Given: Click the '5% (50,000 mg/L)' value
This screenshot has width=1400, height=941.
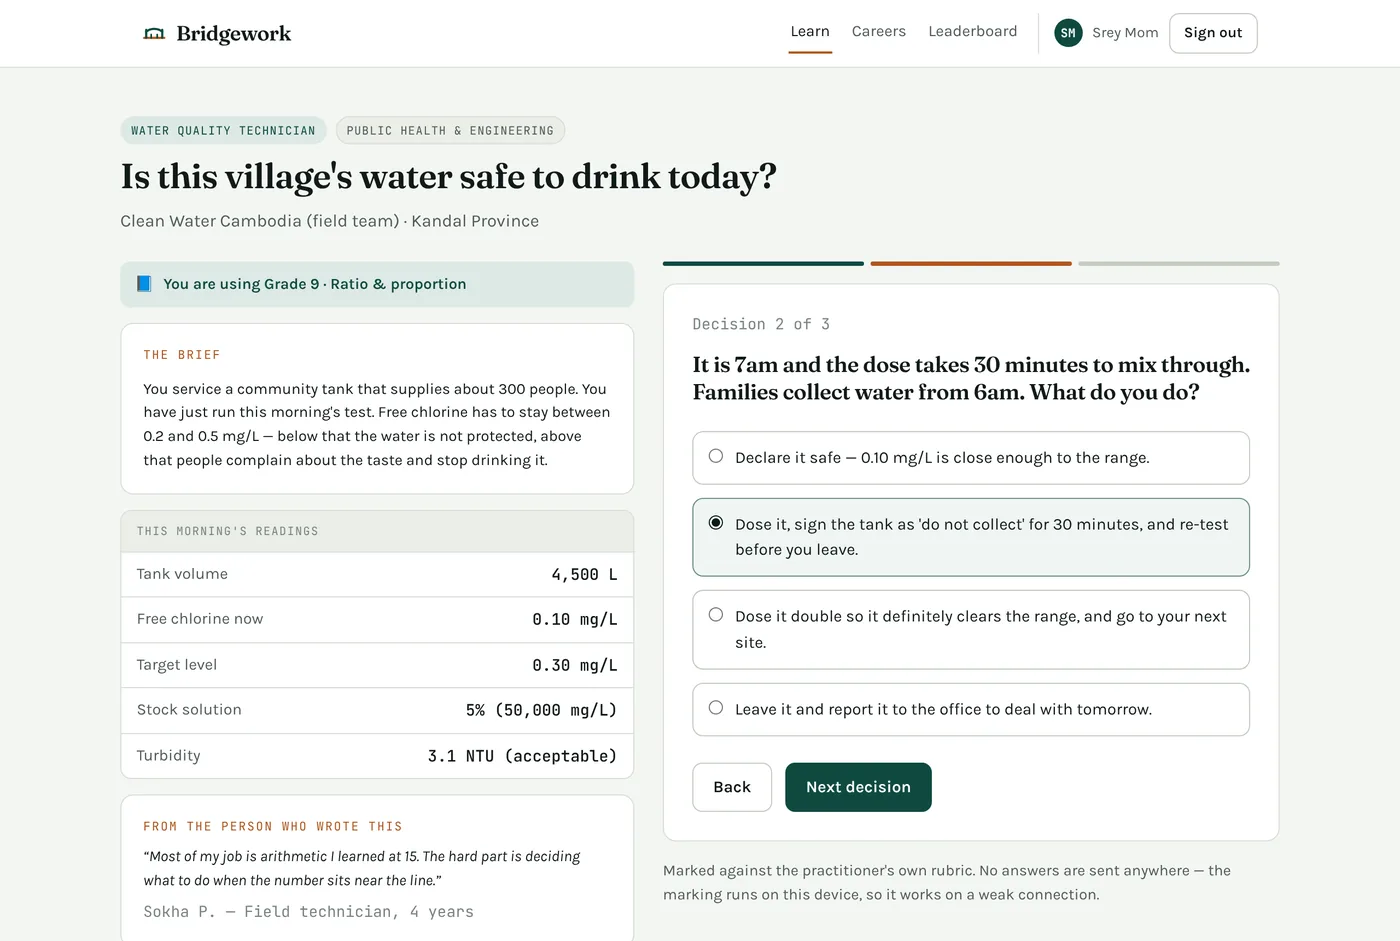Looking at the screenshot, I should click(541, 711).
